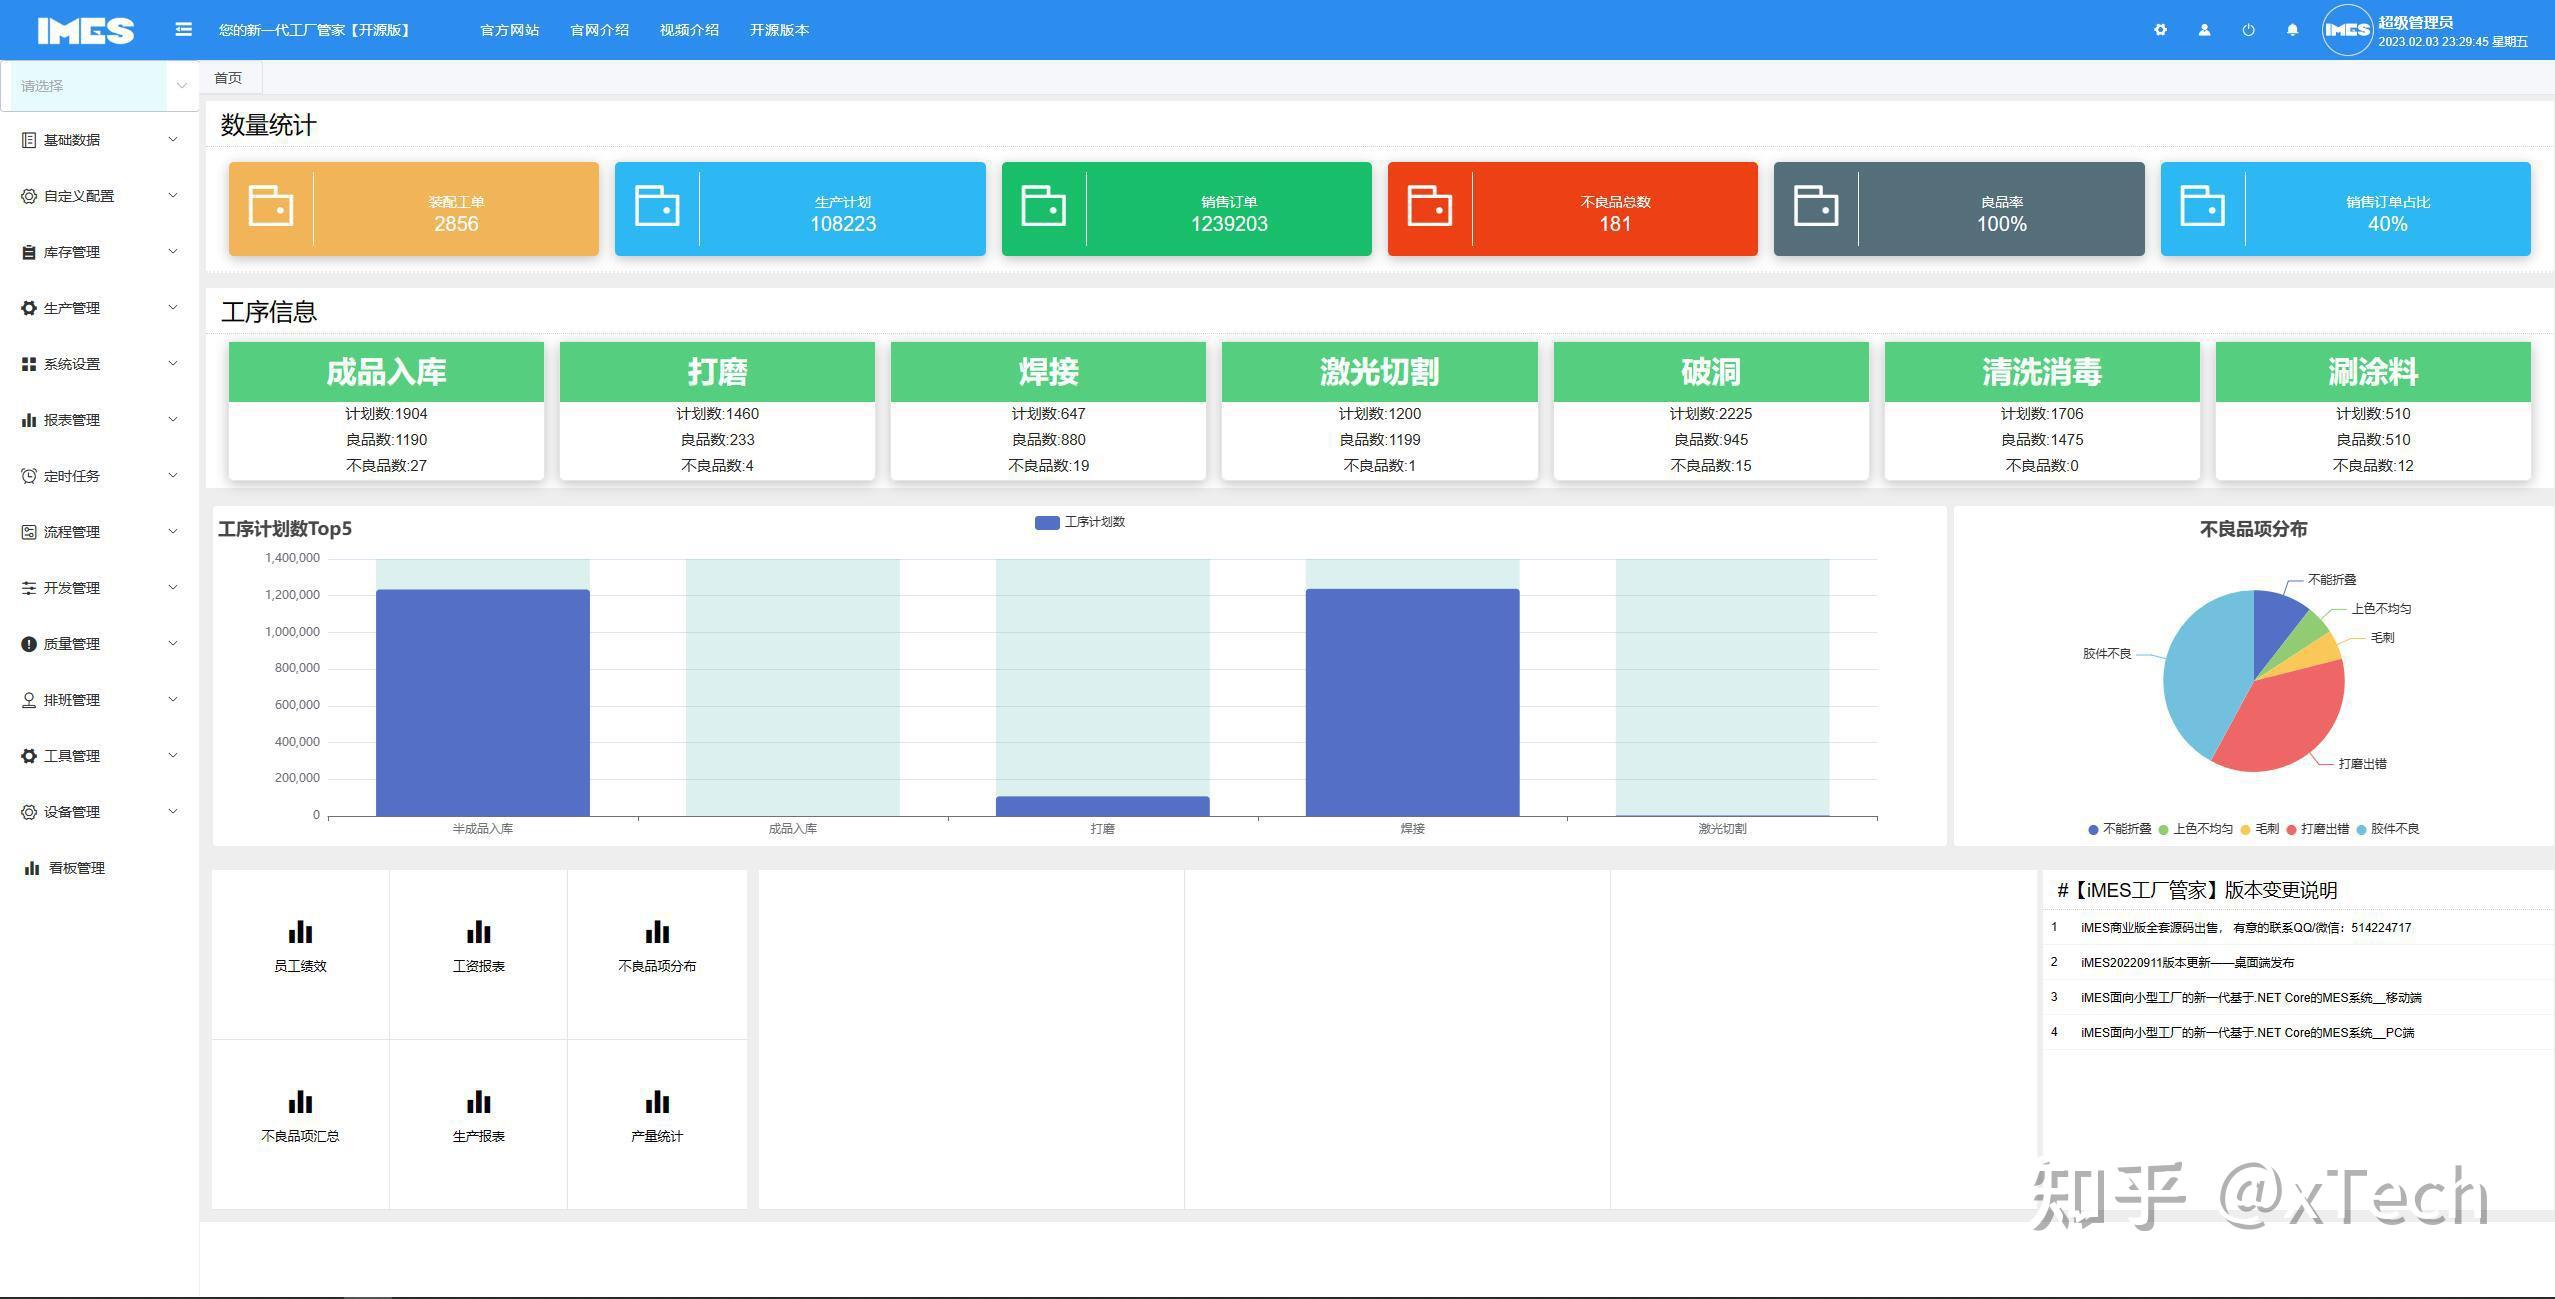The width and height of the screenshot is (2555, 1299).
Task: Expand the 生产管理 sidebar menu
Action: [100, 308]
